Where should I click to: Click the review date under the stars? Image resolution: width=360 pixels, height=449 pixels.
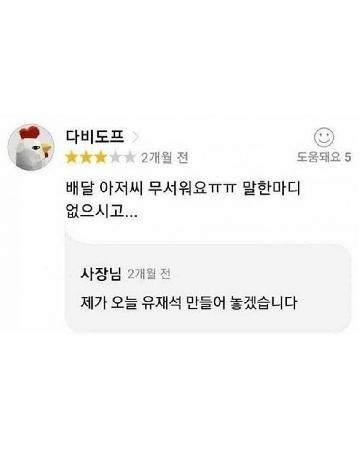pos(165,157)
